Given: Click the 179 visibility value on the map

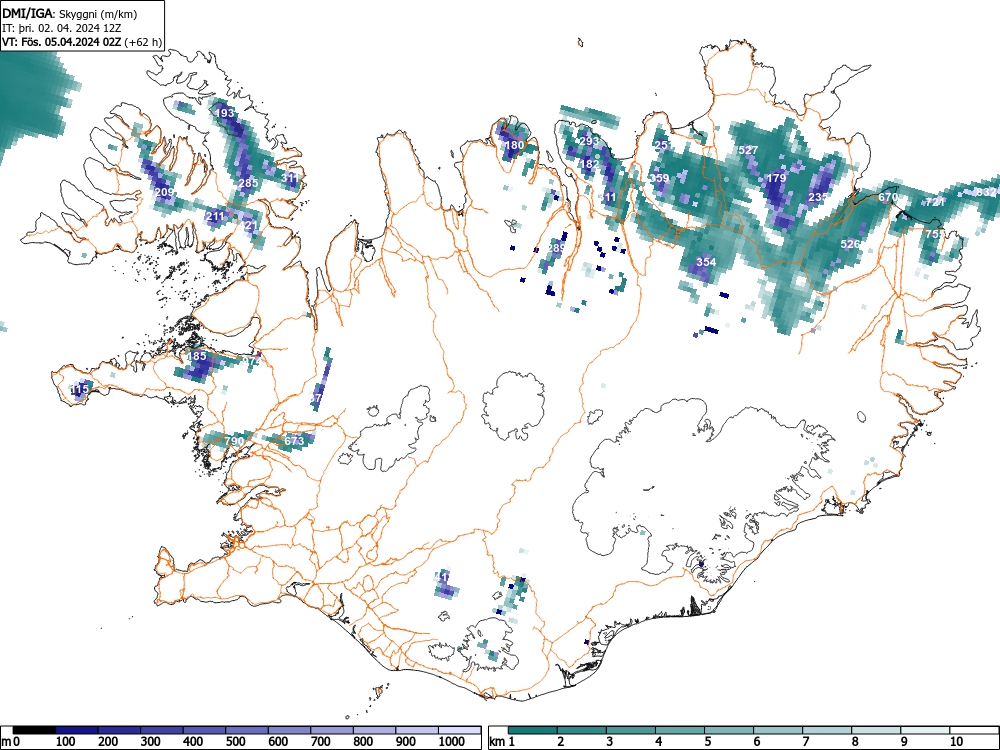Looking at the screenshot, I should click(776, 178).
